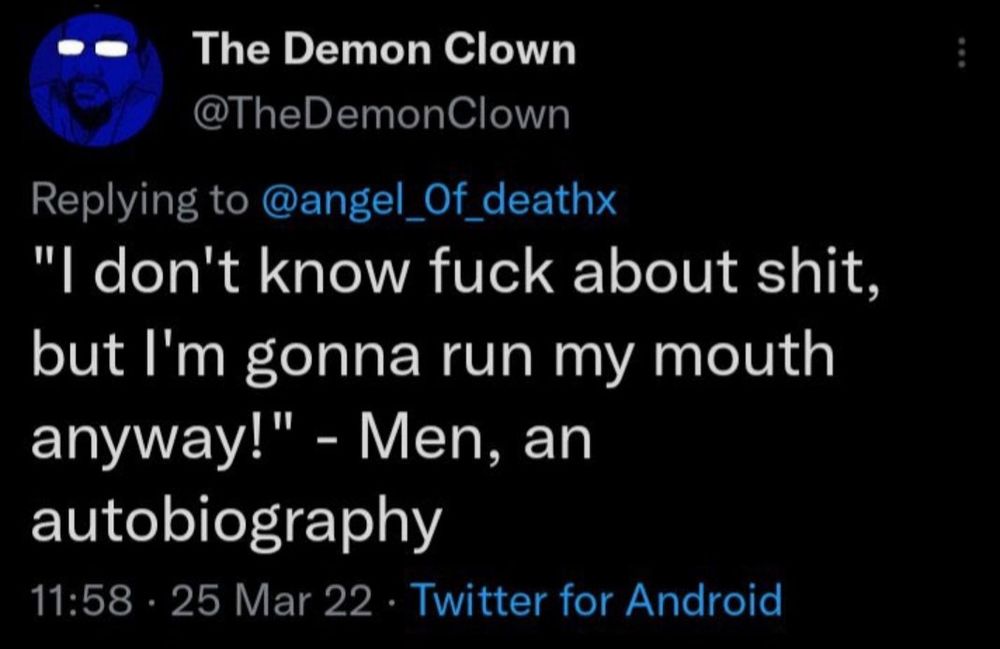
Task: Select the display name The Demon Clown
Action: pyautogui.click(x=385, y=49)
